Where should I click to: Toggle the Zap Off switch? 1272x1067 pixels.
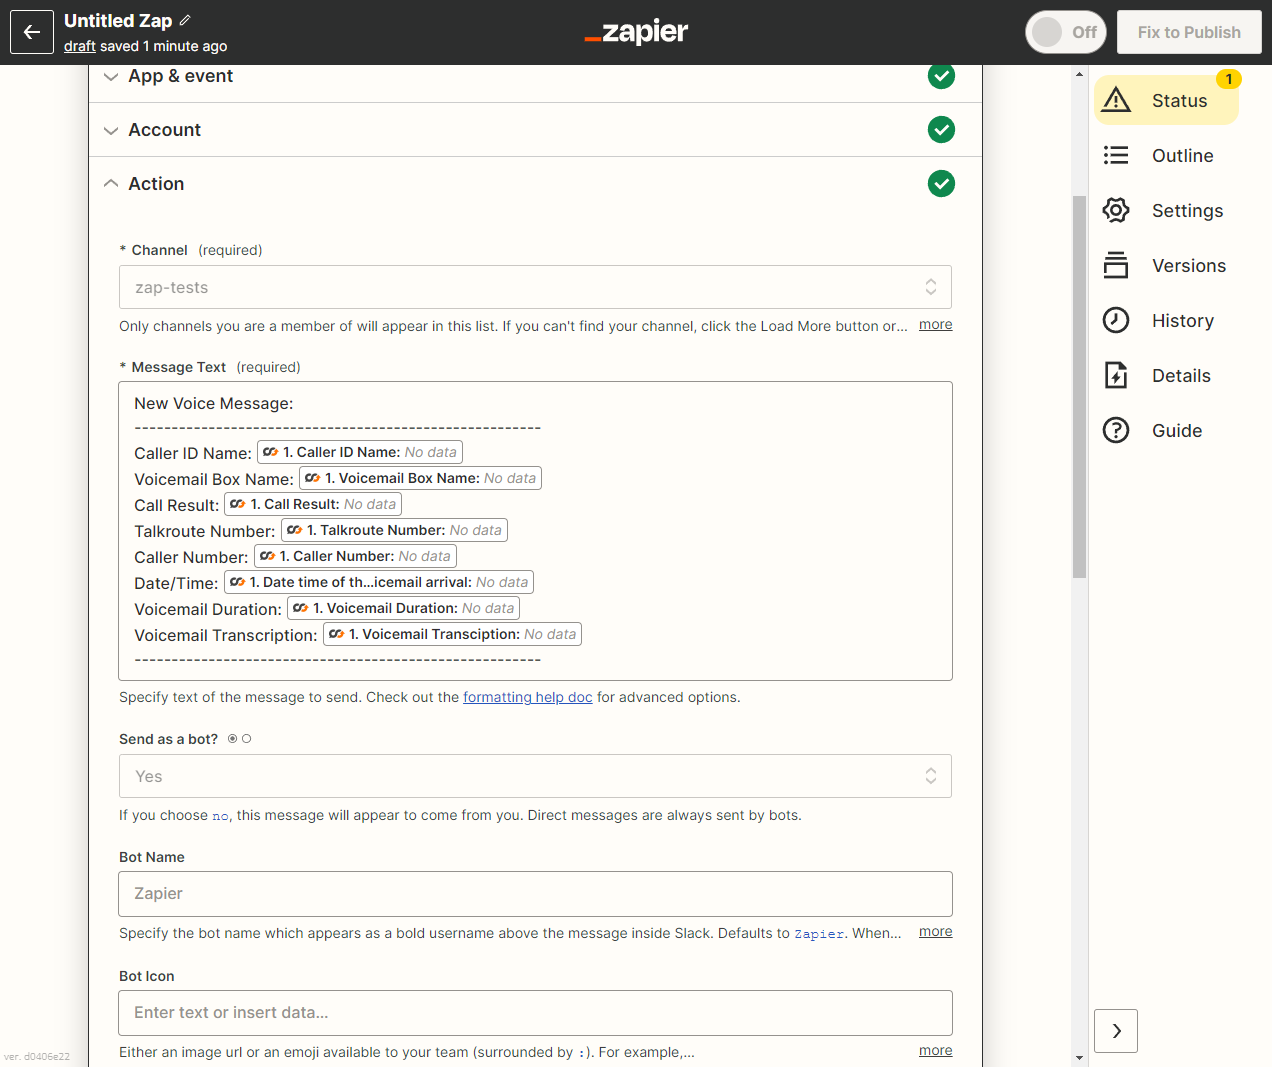pyautogui.click(x=1066, y=32)
